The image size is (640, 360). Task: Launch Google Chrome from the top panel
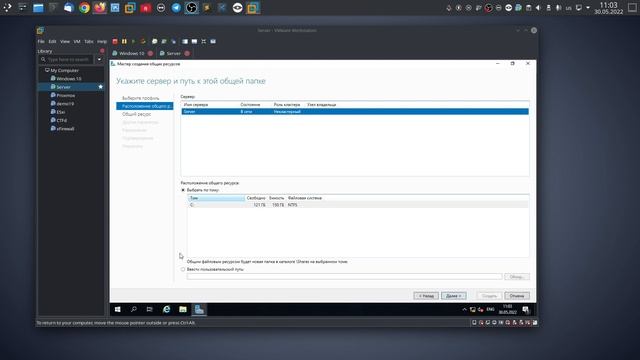(x=84, y=8)
